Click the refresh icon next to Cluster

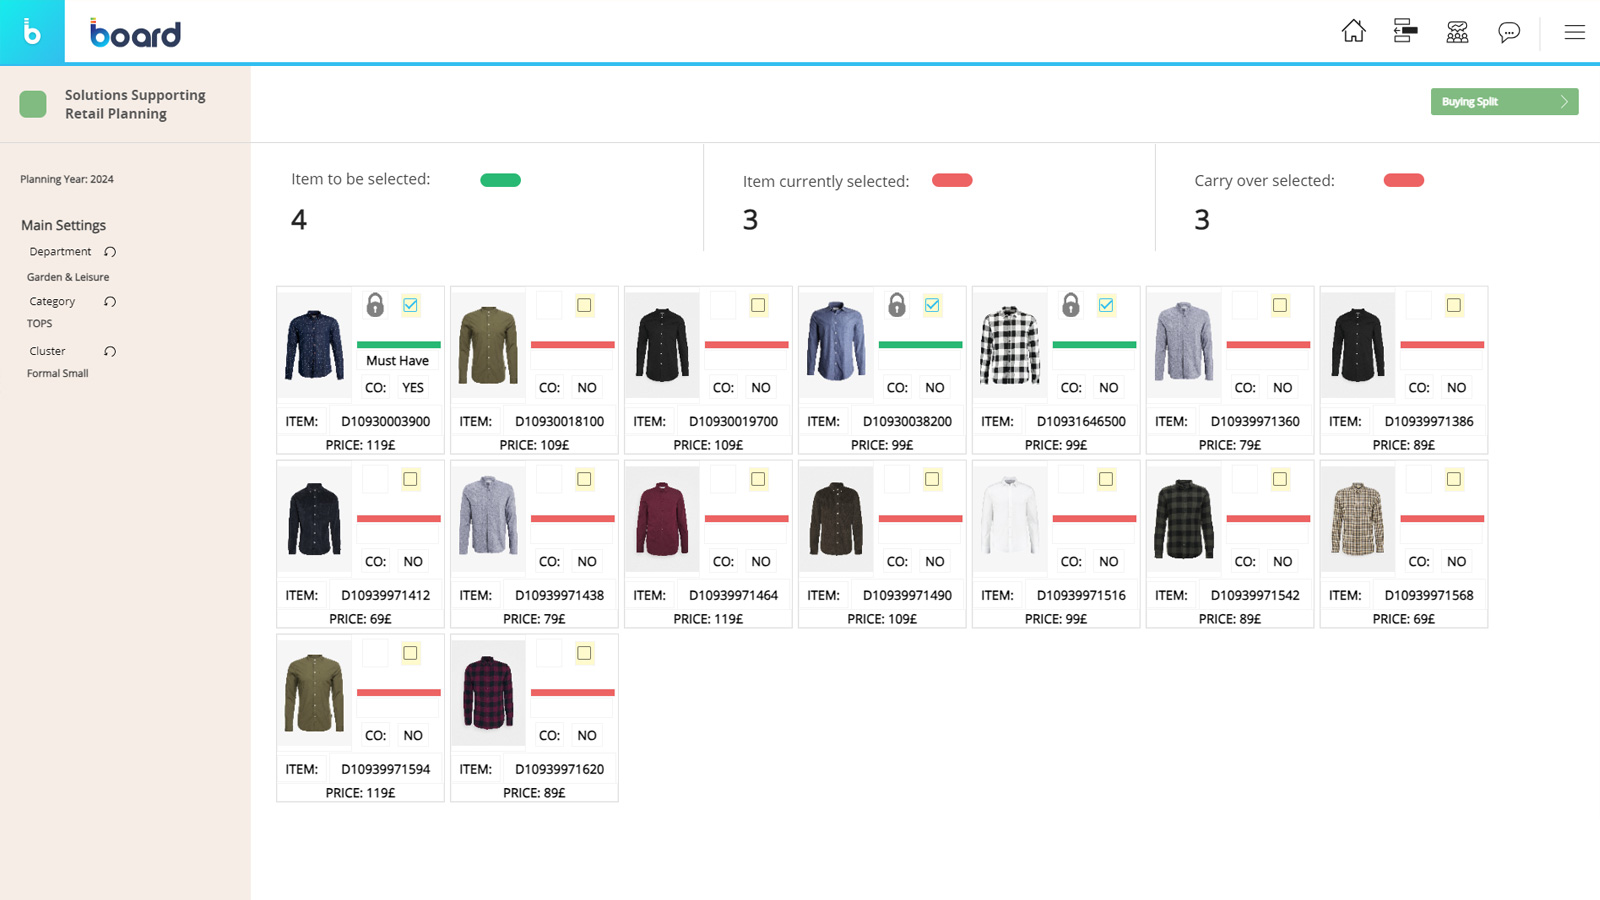tap(109, 351)
